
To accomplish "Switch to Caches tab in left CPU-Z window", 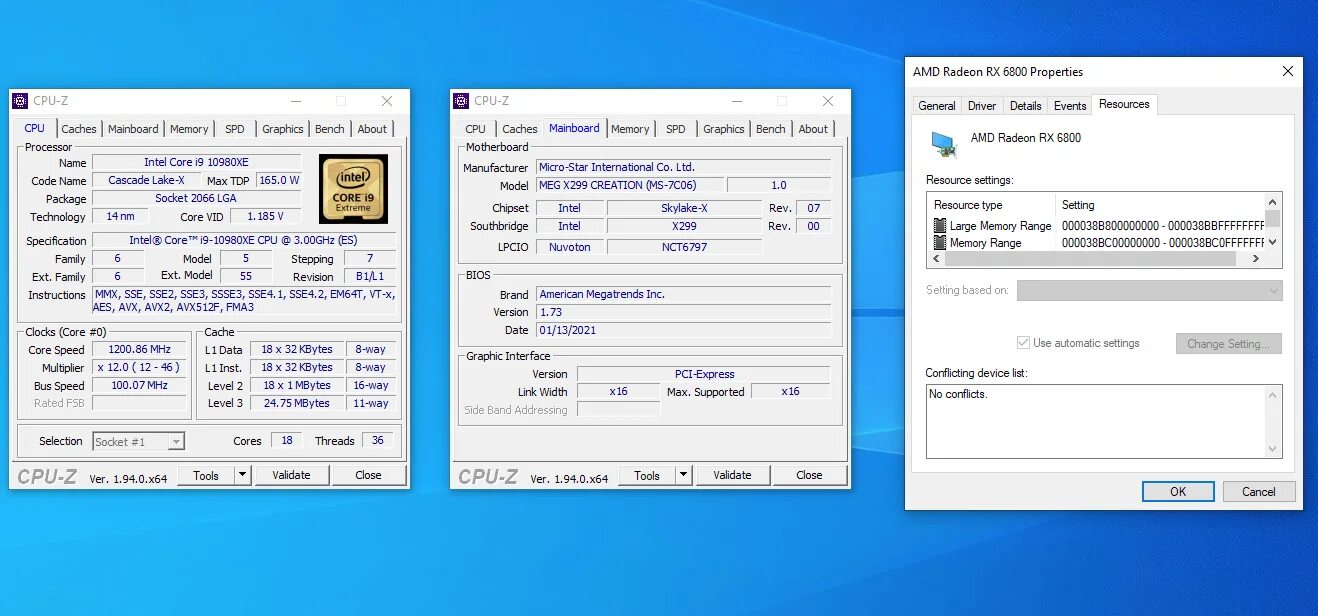I will [79, 129].
